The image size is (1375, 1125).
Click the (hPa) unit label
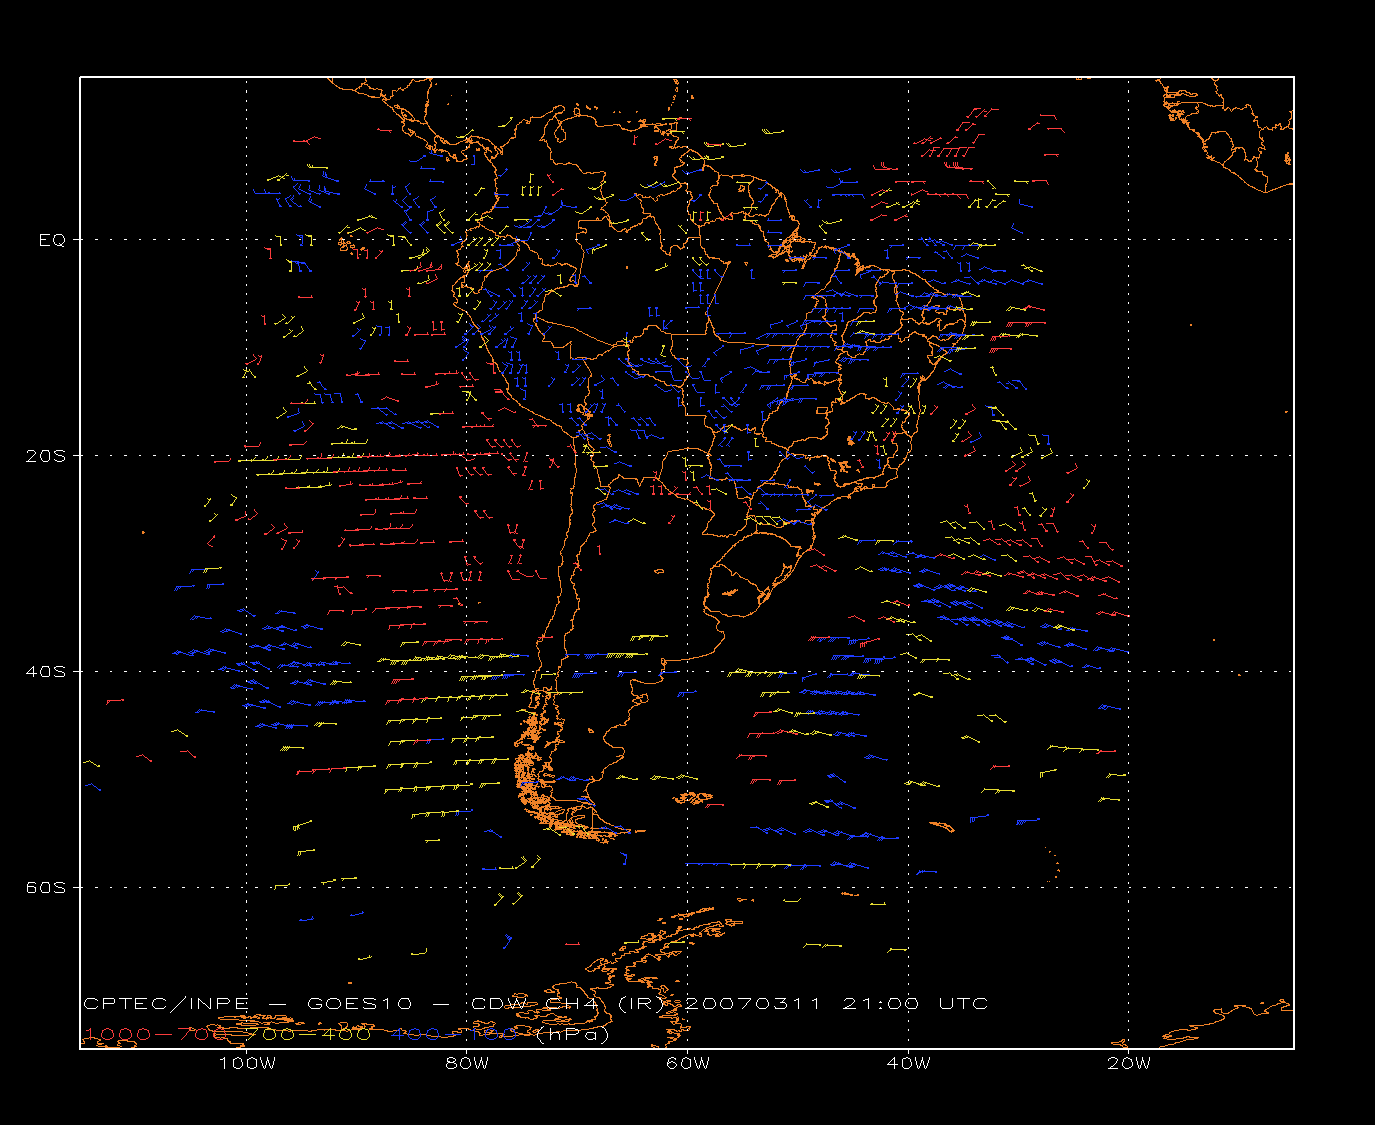pyautogui.click(x=572, y=1034)
